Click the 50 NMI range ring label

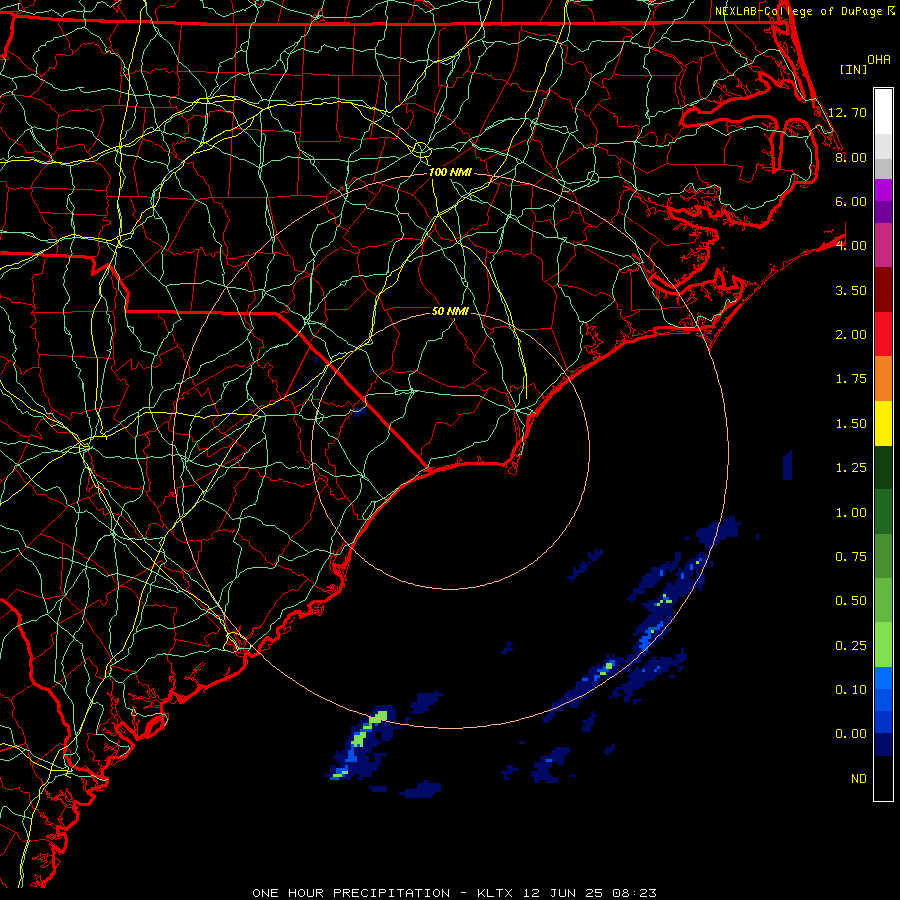pyautogui.click(x=450, y=311)
